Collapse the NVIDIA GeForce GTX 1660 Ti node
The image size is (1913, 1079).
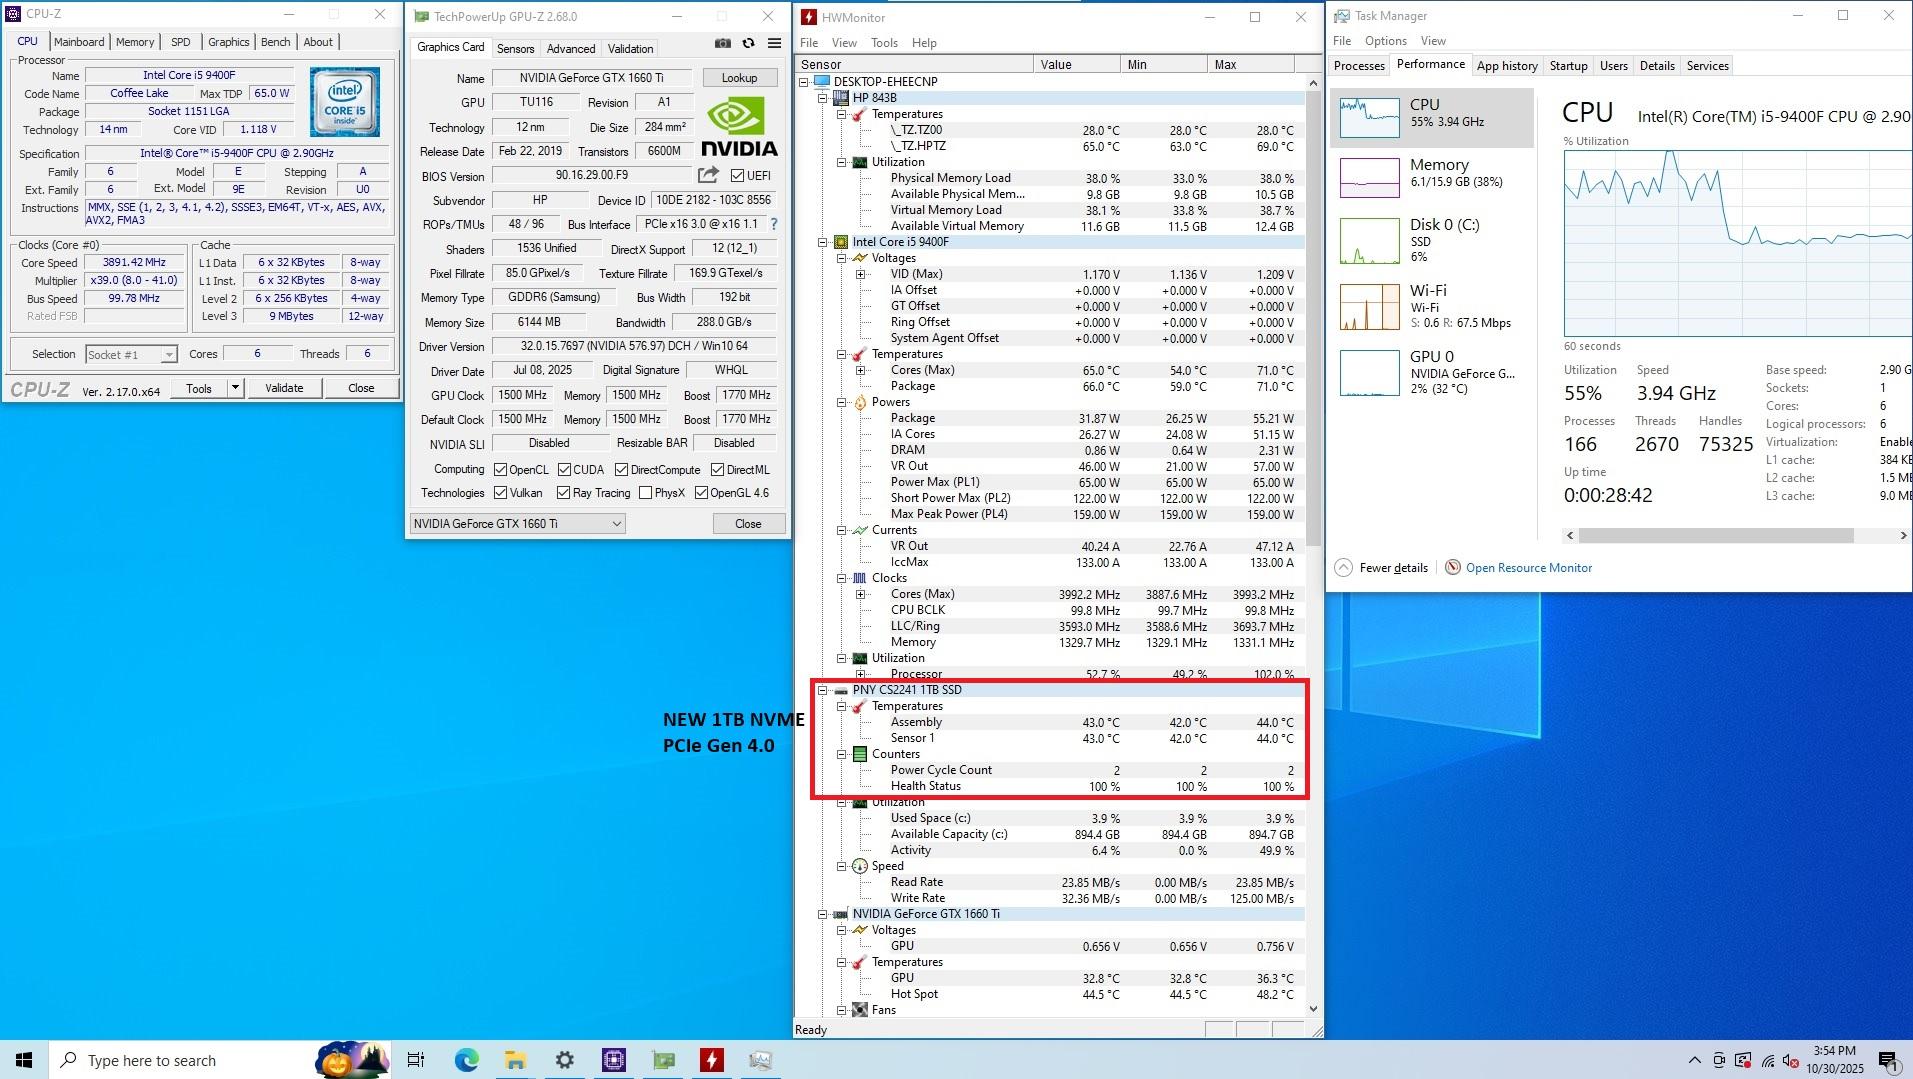coord(823,914)
